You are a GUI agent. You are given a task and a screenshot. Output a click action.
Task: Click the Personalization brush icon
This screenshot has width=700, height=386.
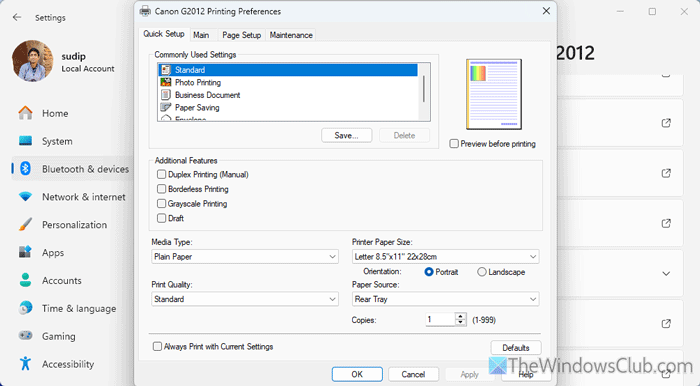(x=25, y=224)
